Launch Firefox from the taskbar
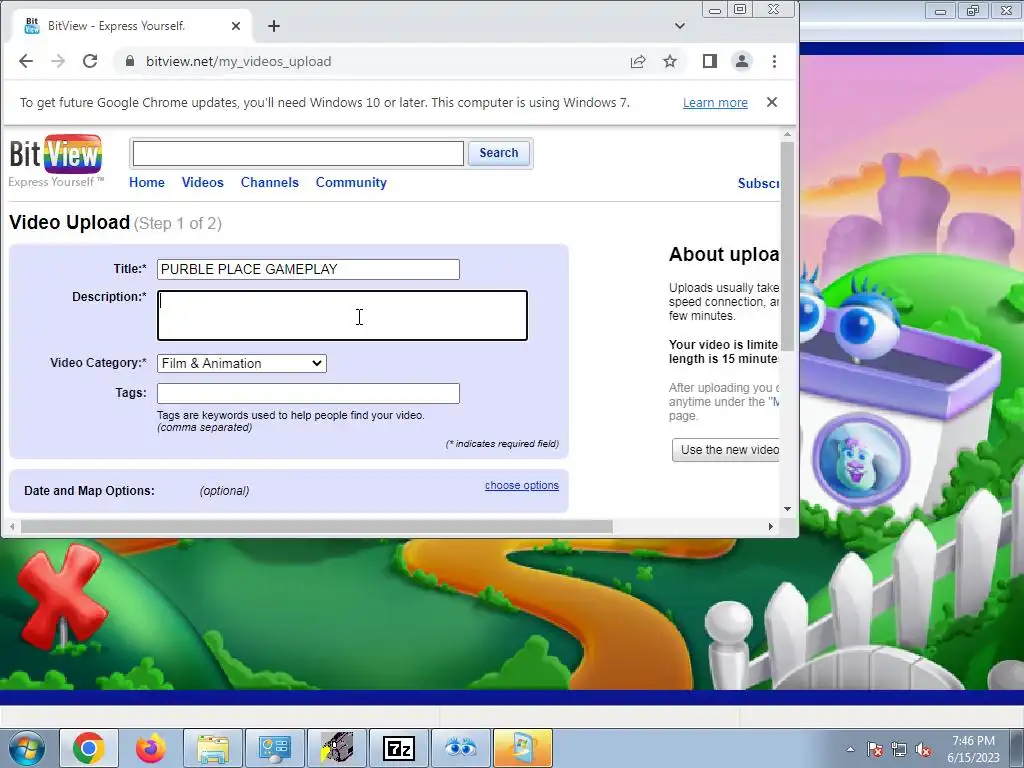This screenshot has width=1024, height=768. pyautogui.click(x=151, y=748)
